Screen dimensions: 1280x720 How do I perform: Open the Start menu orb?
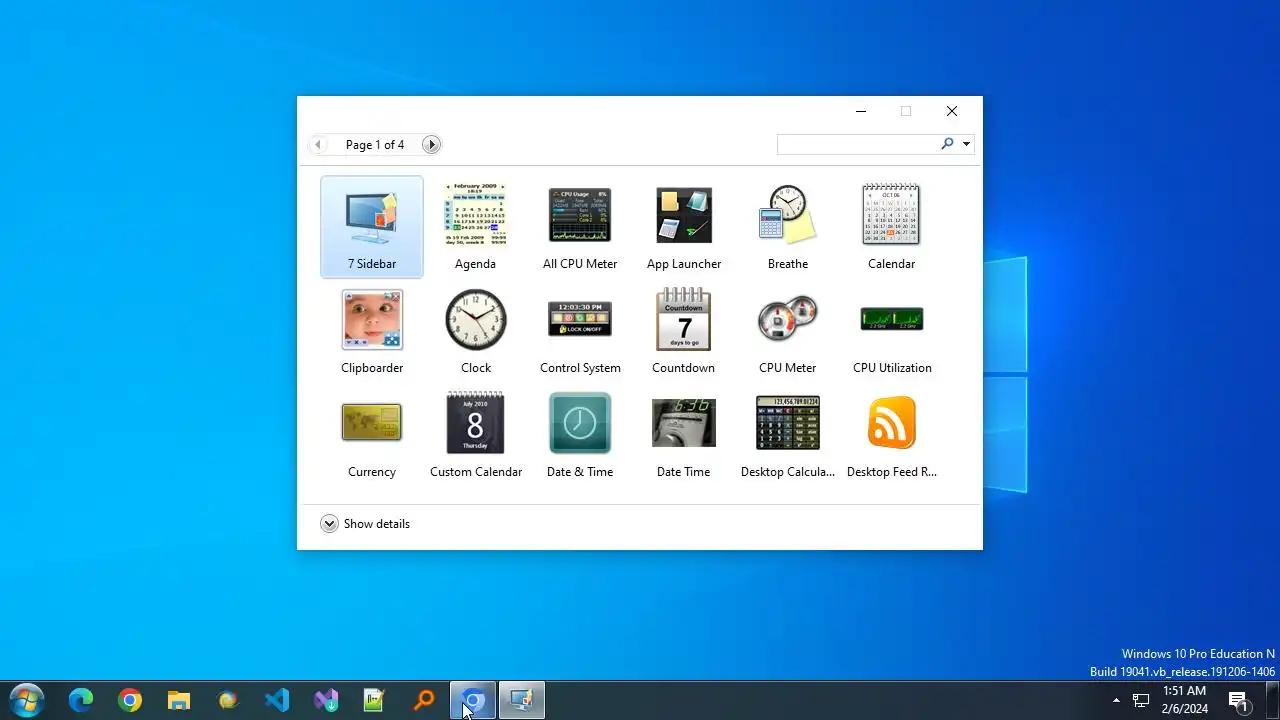26,700
